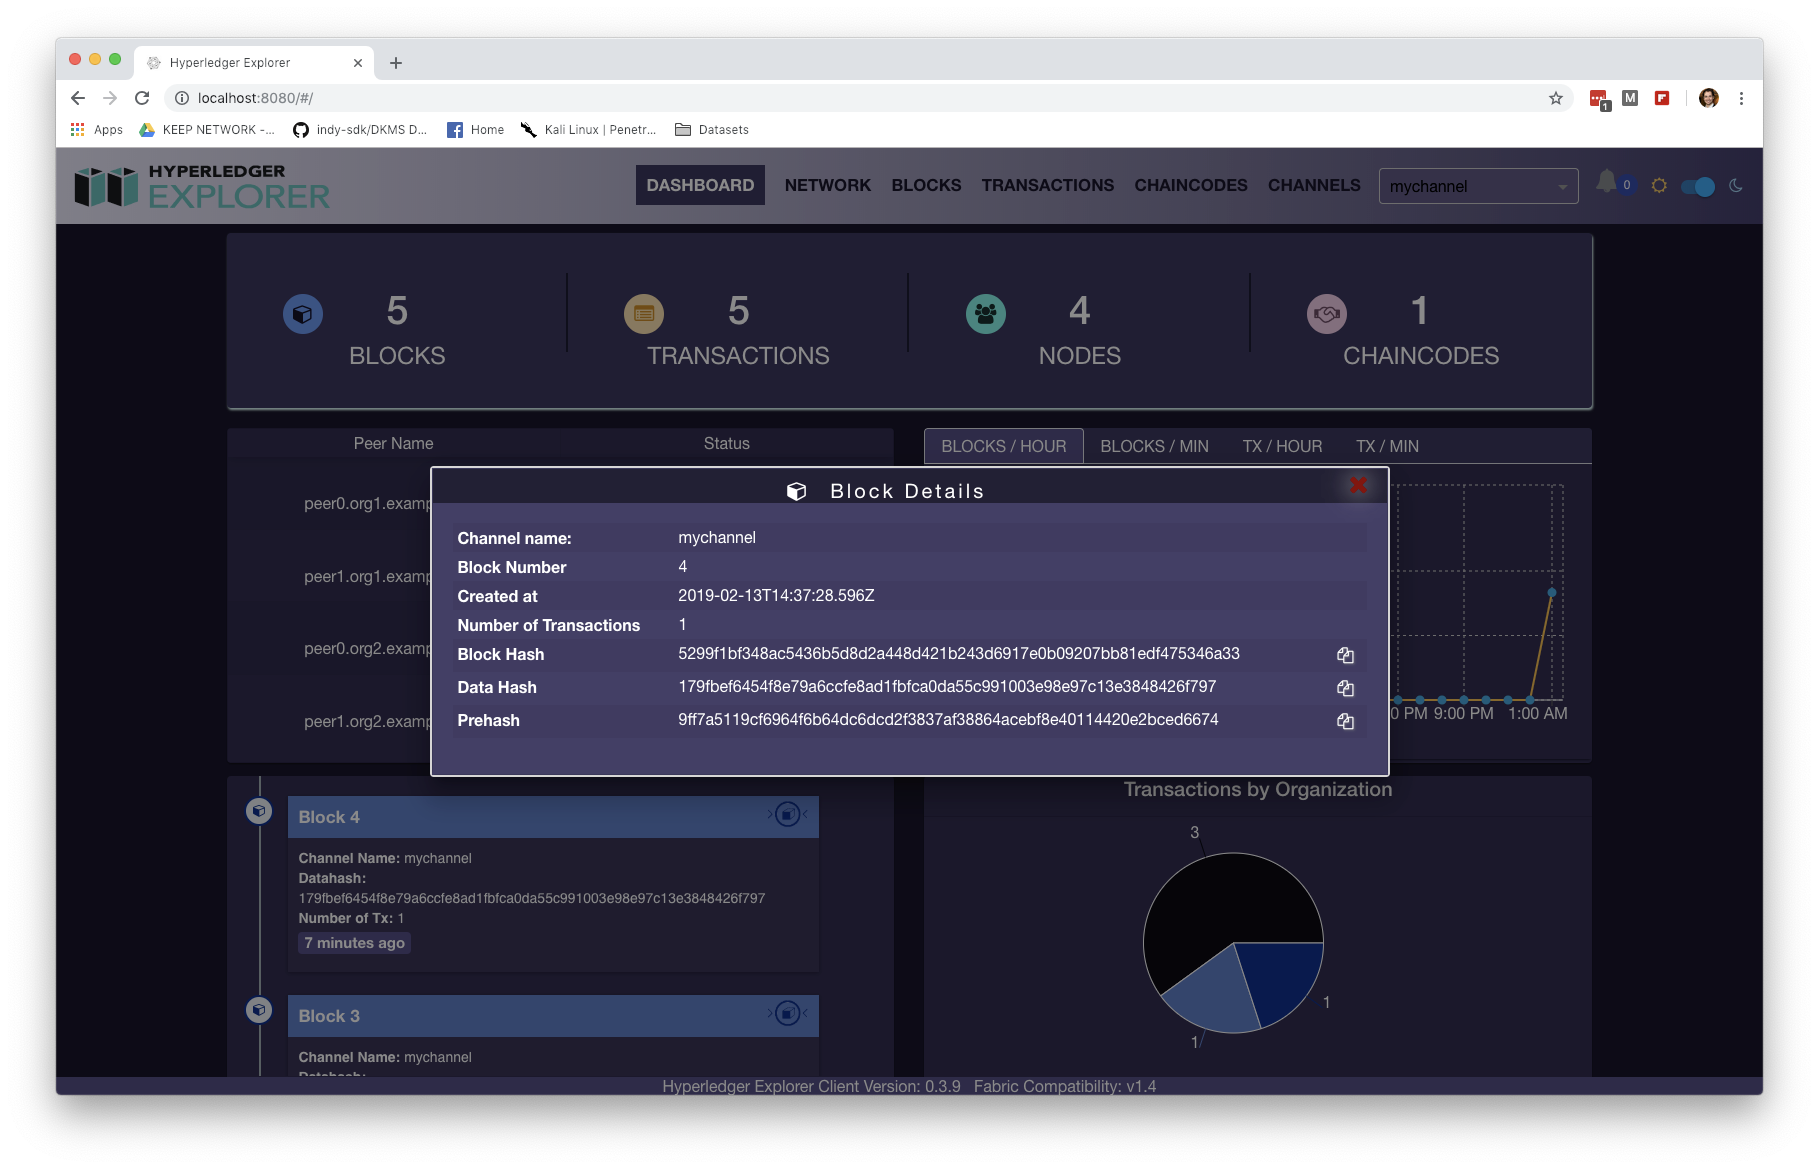Copy the Data Hash using its copy icon
1819x1169 pixels.
[1345, 688]
